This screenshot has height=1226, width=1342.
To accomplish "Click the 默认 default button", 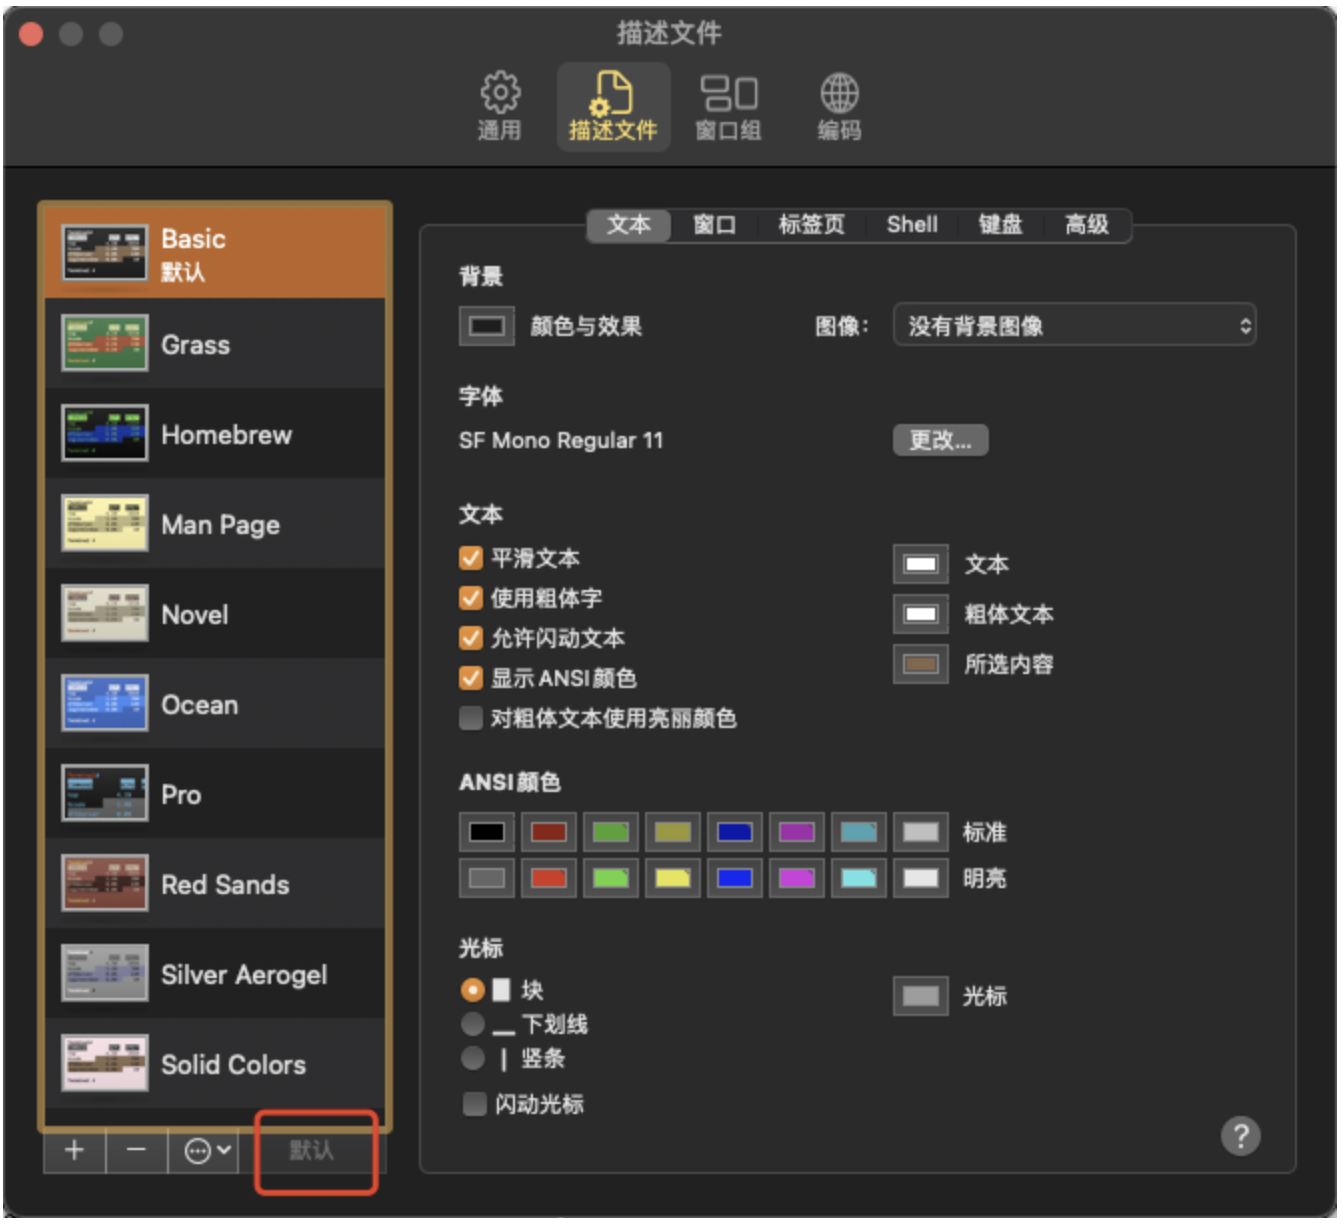I will 312,1150.
